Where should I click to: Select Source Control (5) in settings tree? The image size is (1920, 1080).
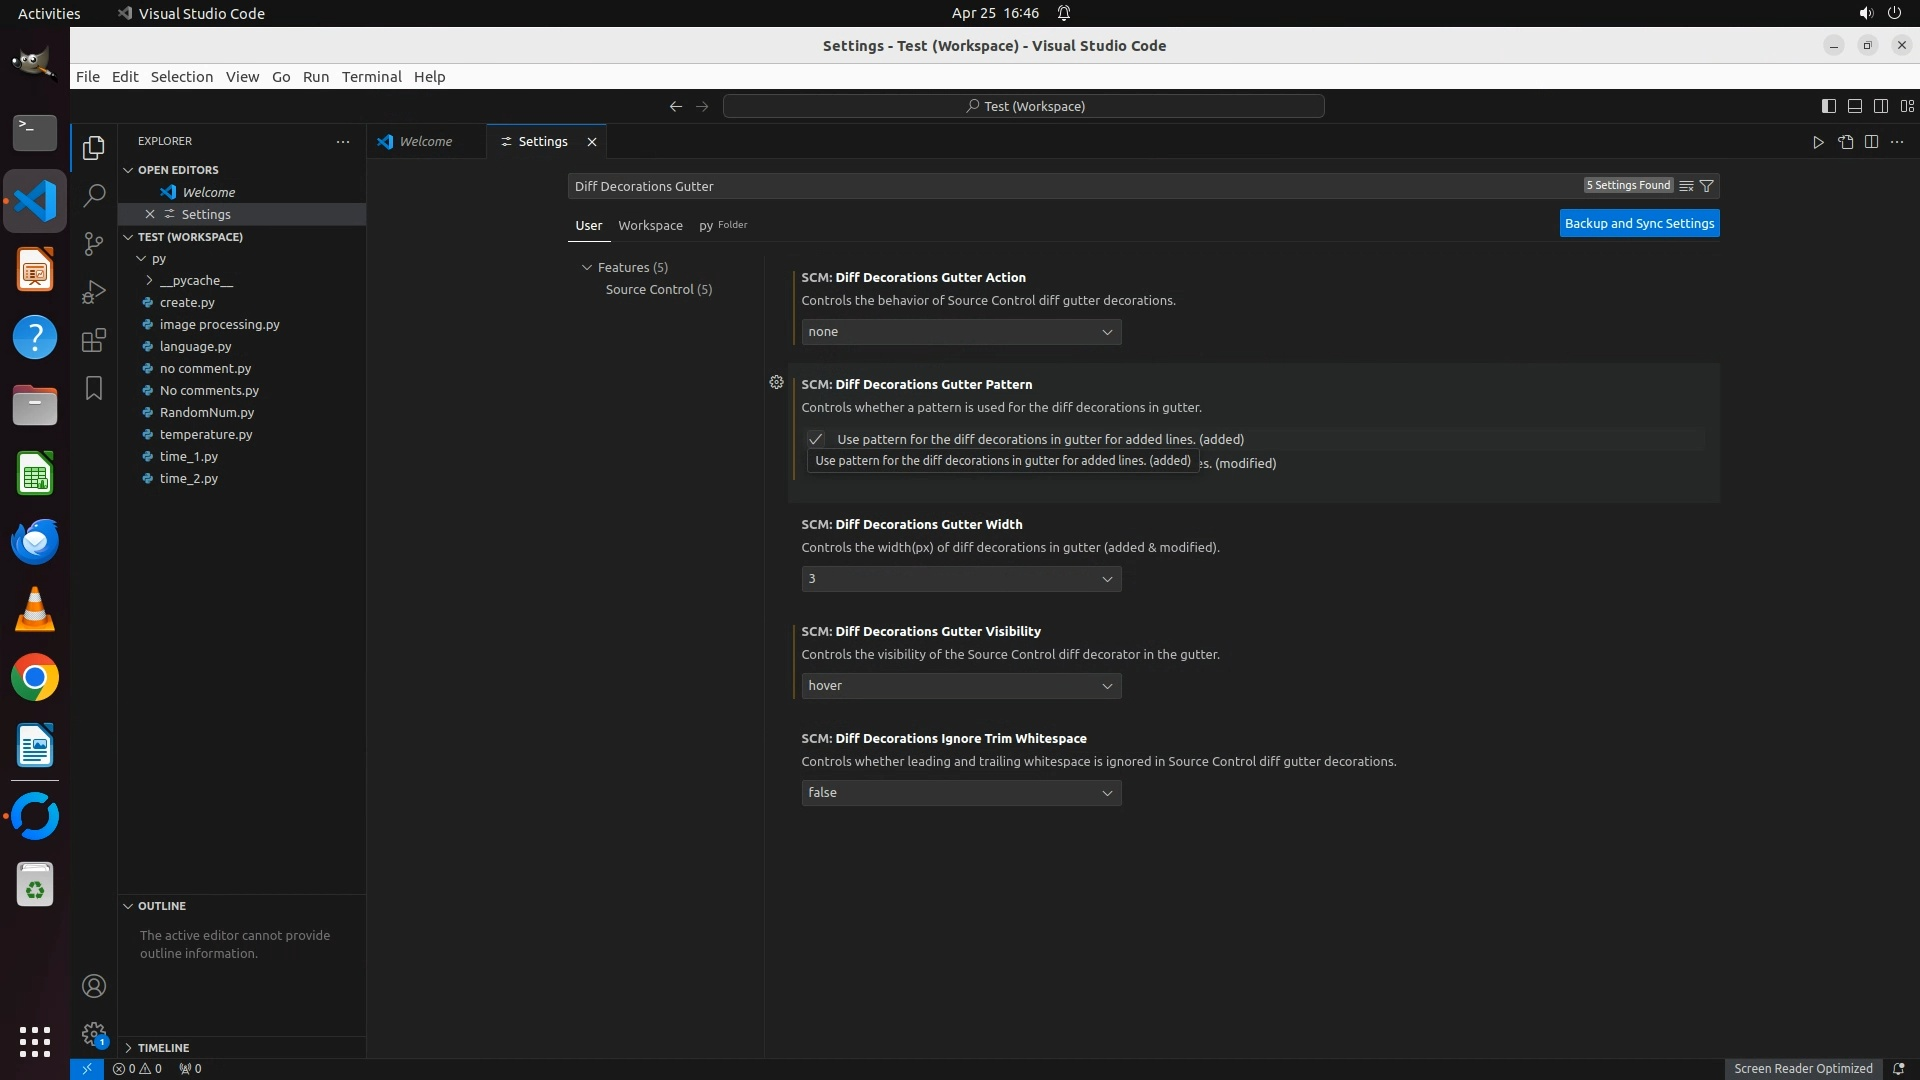658,290
